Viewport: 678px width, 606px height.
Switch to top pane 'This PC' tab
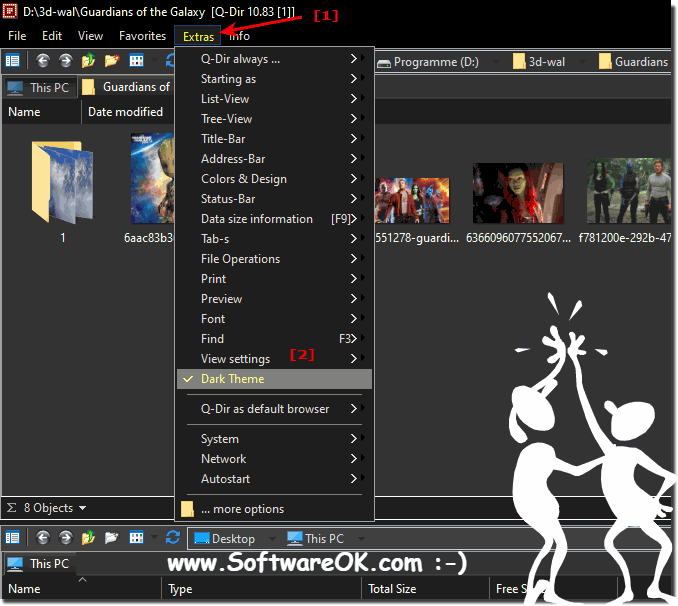click(40, 88)
